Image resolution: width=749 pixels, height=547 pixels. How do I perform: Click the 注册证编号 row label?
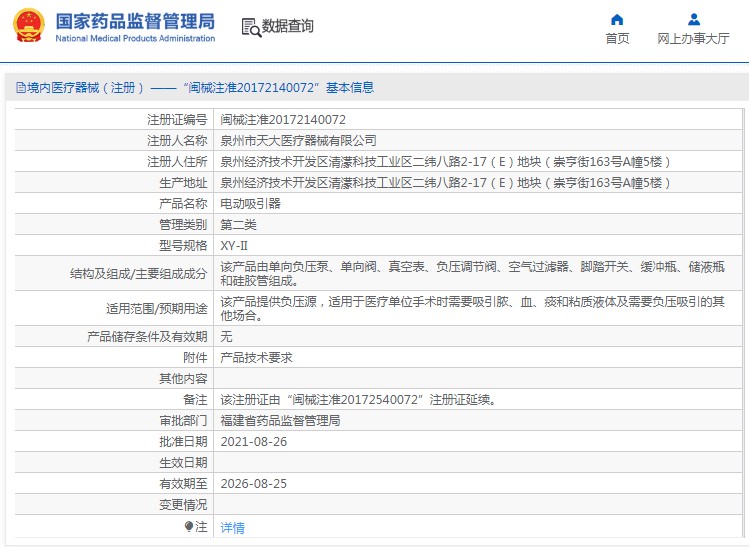[177, 119]
